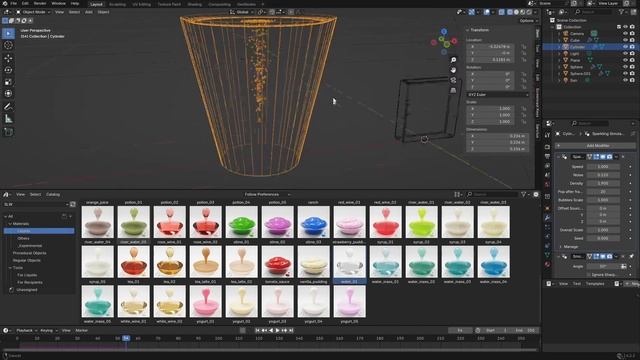
Task: Select the tomato_sauce red material thumbnail
Action: (x=278, y=262)
